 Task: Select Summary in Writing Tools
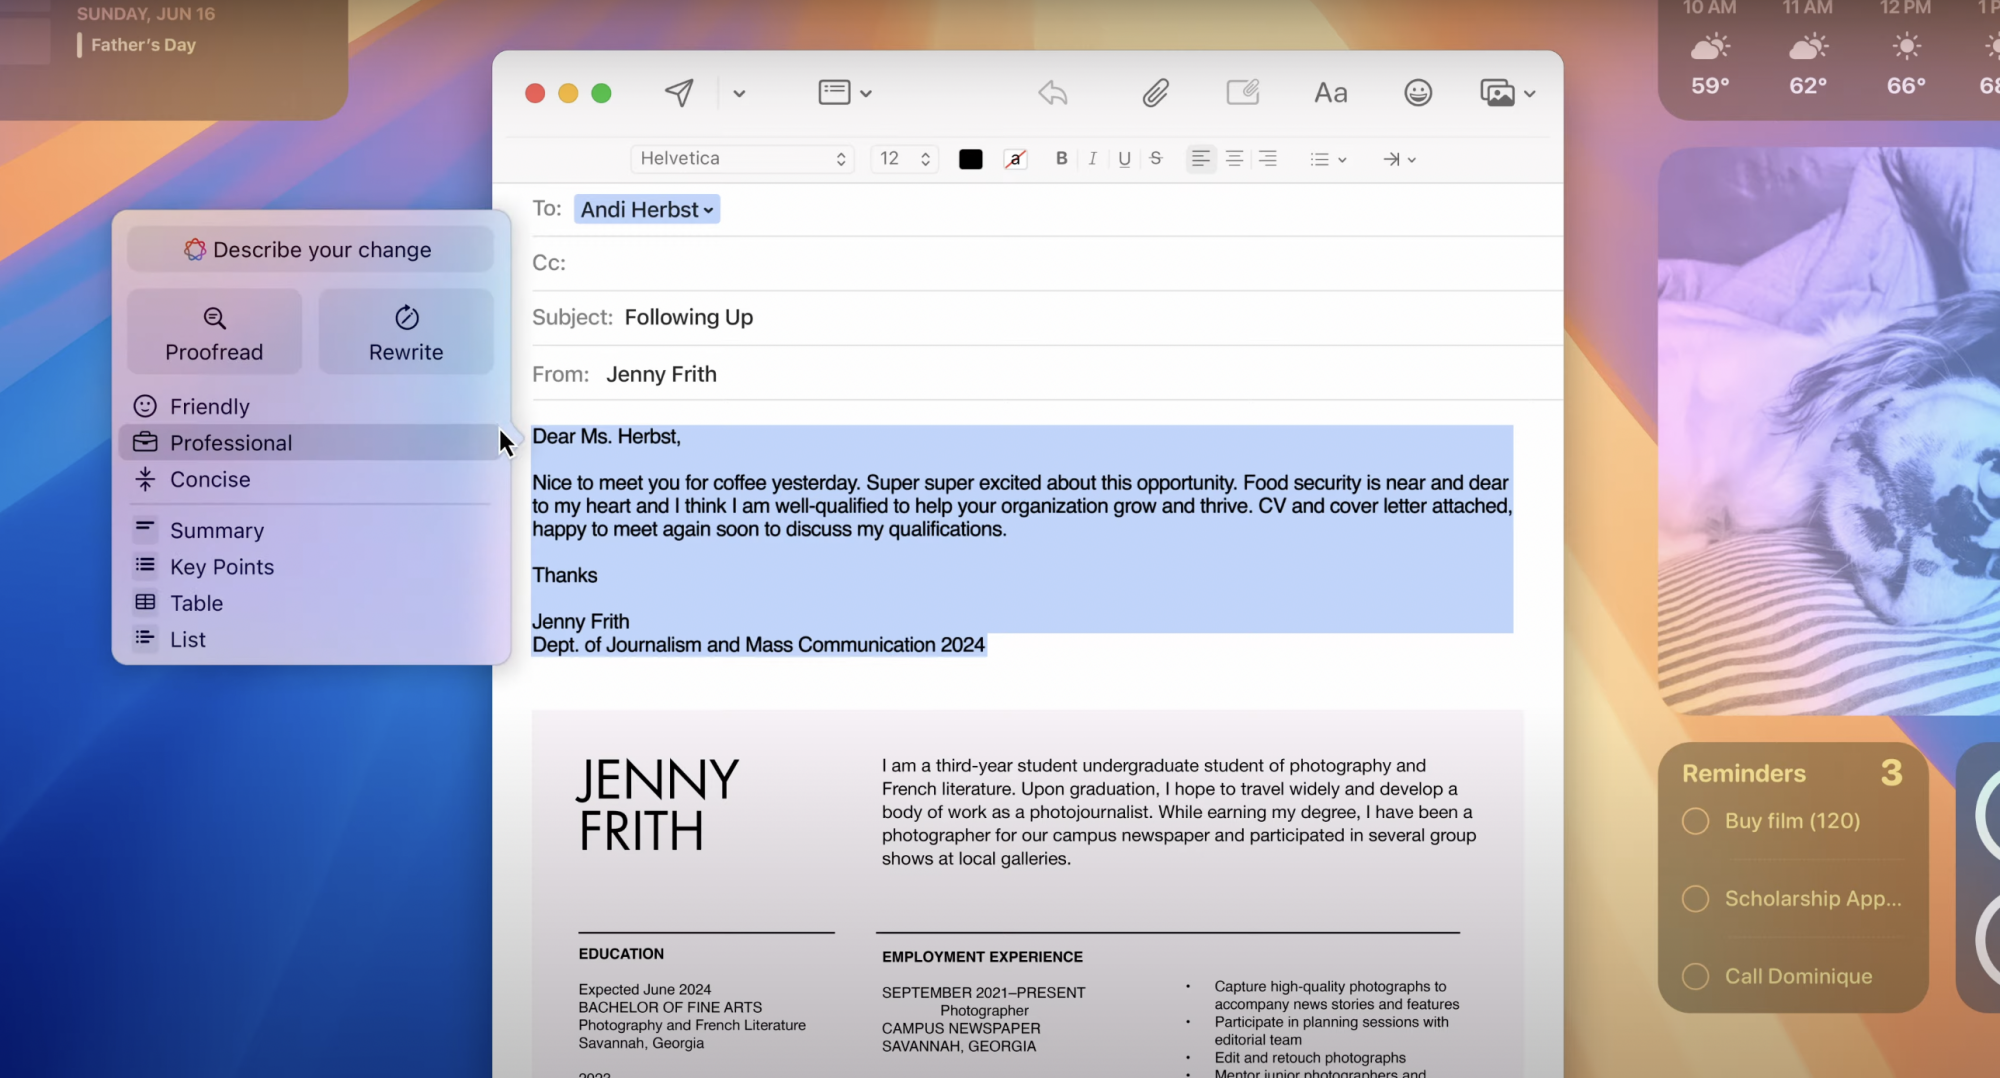(x=310, y=530)
